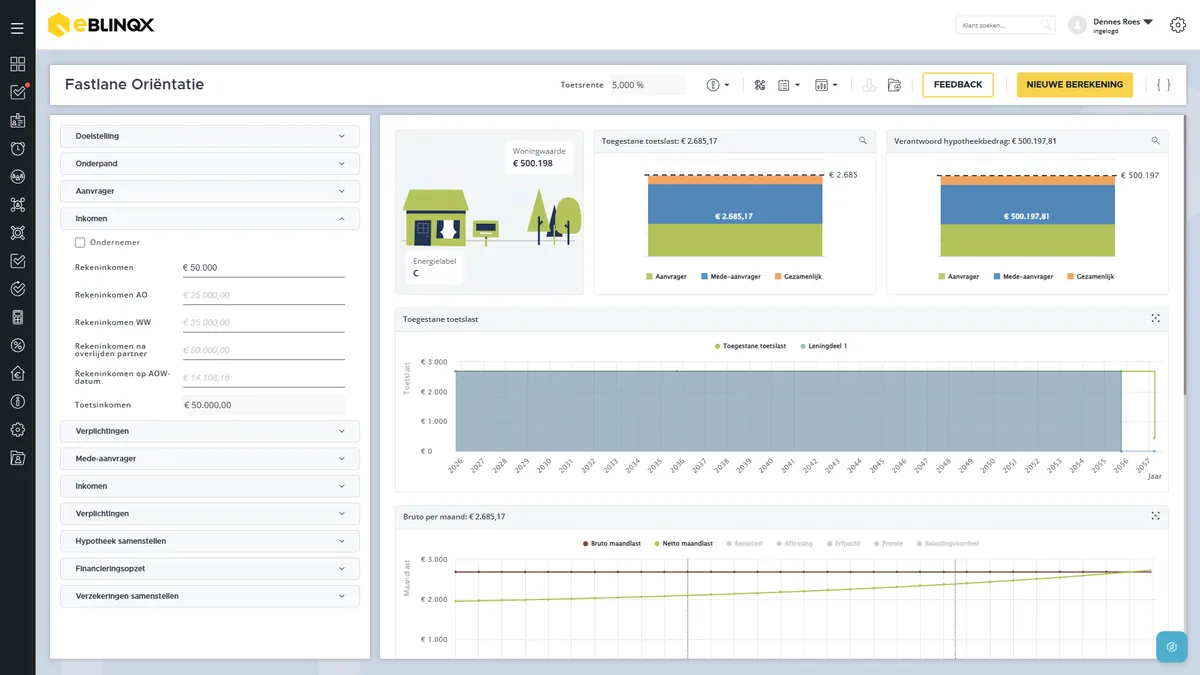Tick the Ondernemer checkbox
Screen dimensions: 1200x675
click(80, 242)
